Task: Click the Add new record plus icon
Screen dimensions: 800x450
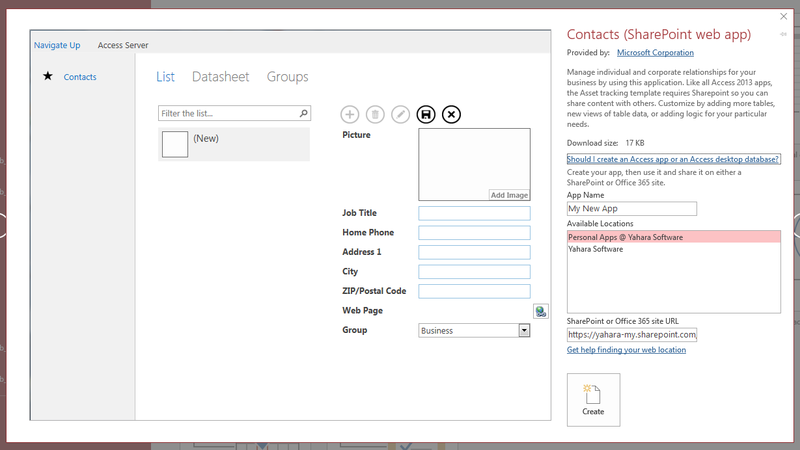Action: 350,115
